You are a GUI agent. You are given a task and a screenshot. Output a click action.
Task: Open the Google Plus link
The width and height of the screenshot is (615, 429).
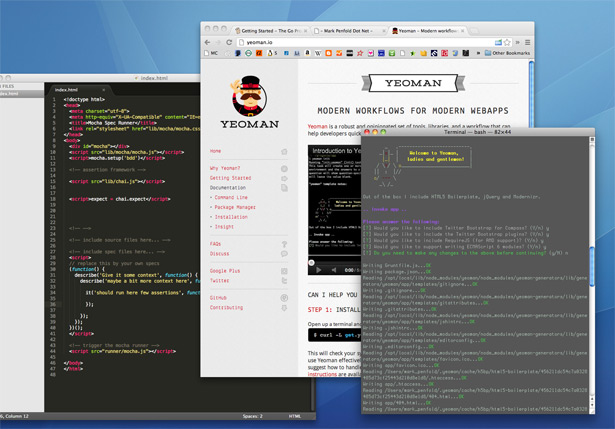coord(225,271)
